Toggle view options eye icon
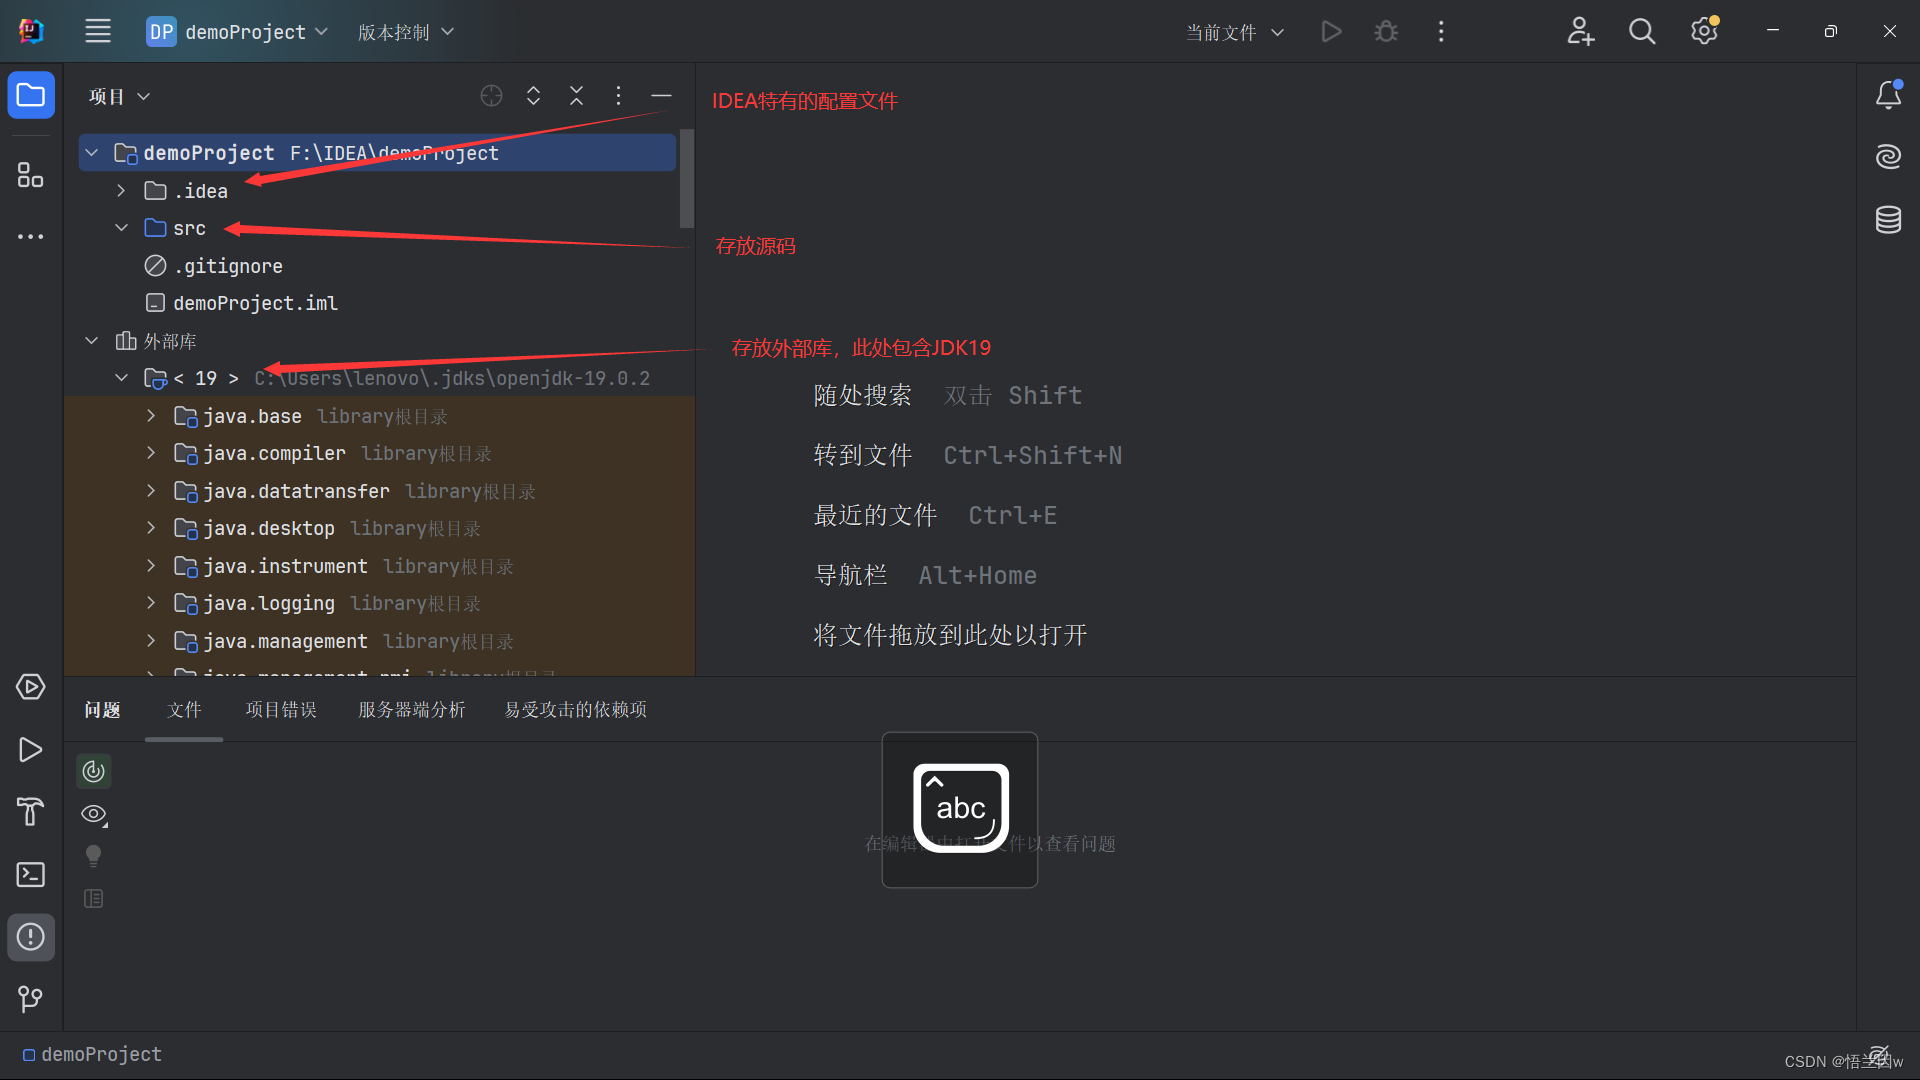The image size is (1920, 1080). [x=94, y=815]
